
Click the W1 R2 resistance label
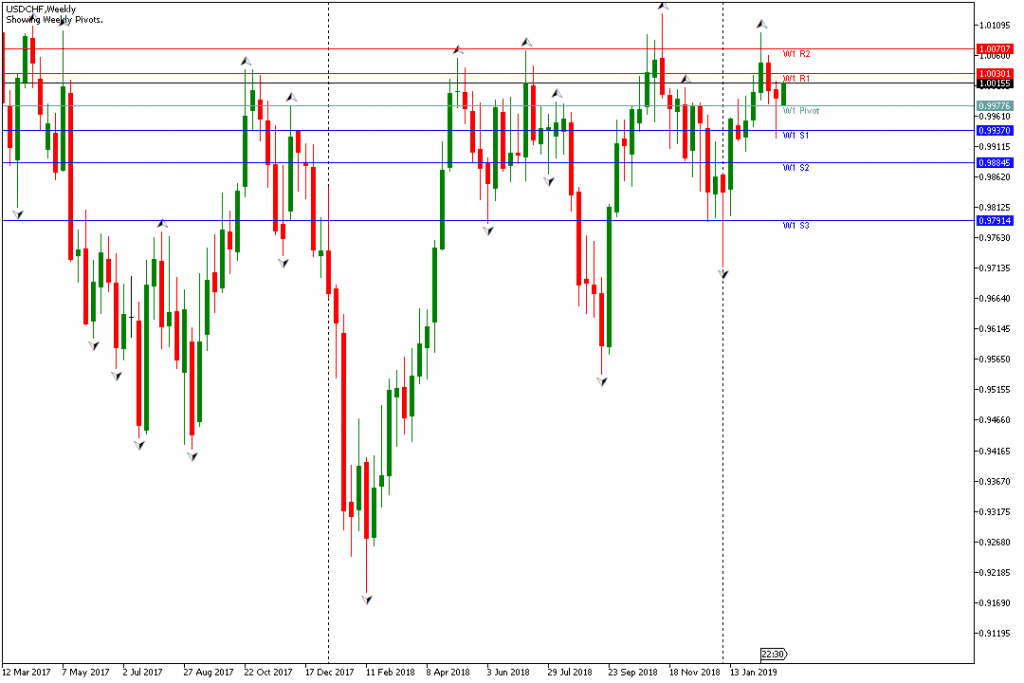(x=796, y=53)
